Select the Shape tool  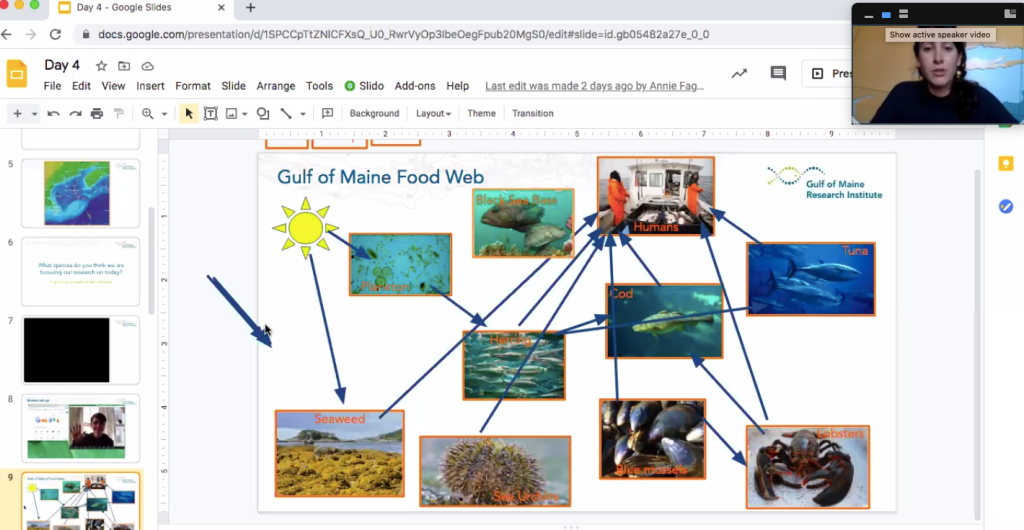pyautogui.click(x=263, y=114)
